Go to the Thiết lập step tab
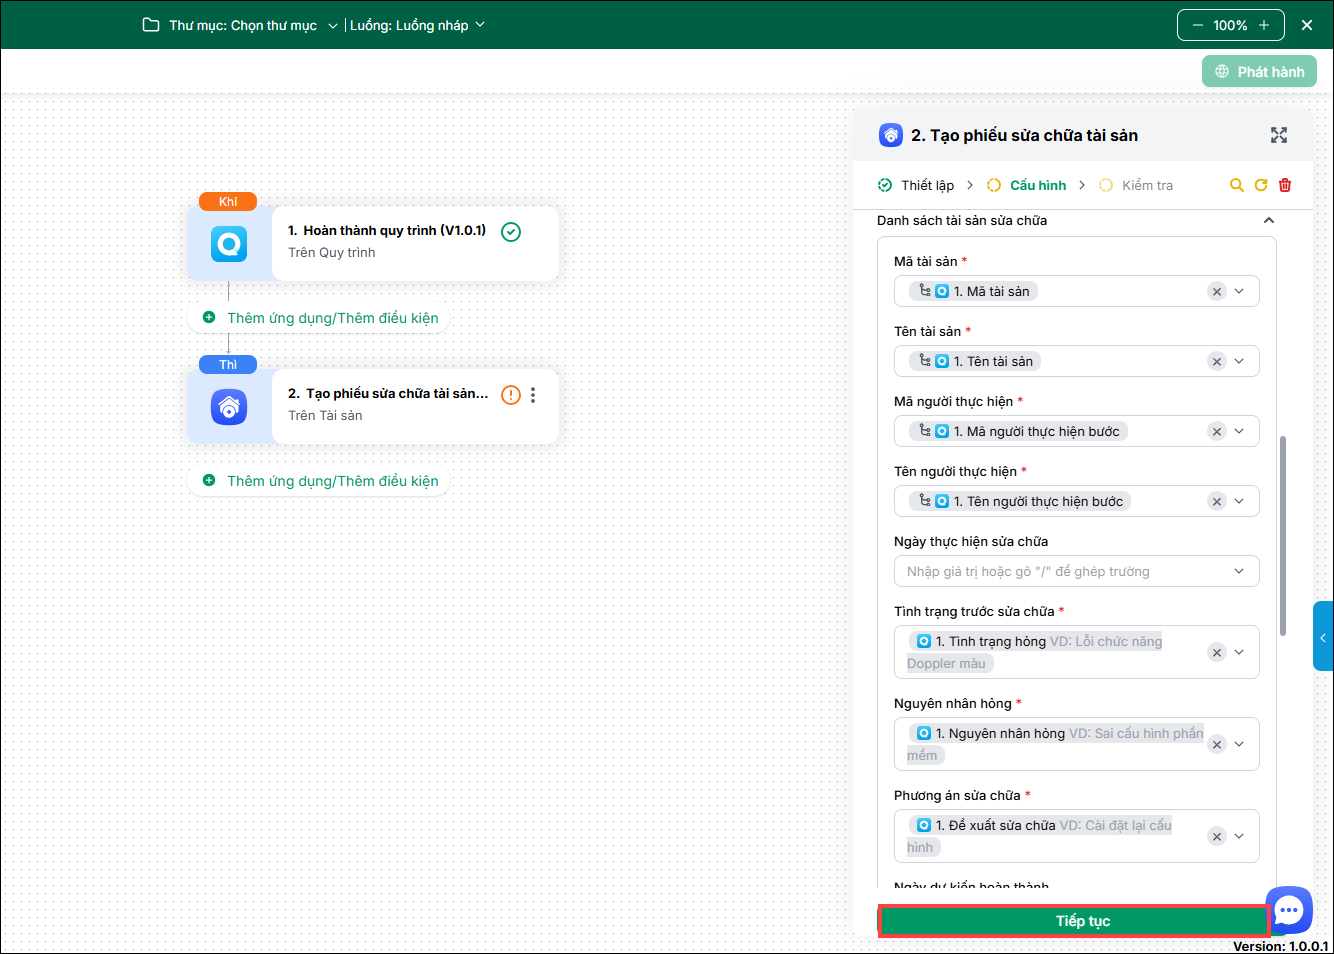 point(916,185)
